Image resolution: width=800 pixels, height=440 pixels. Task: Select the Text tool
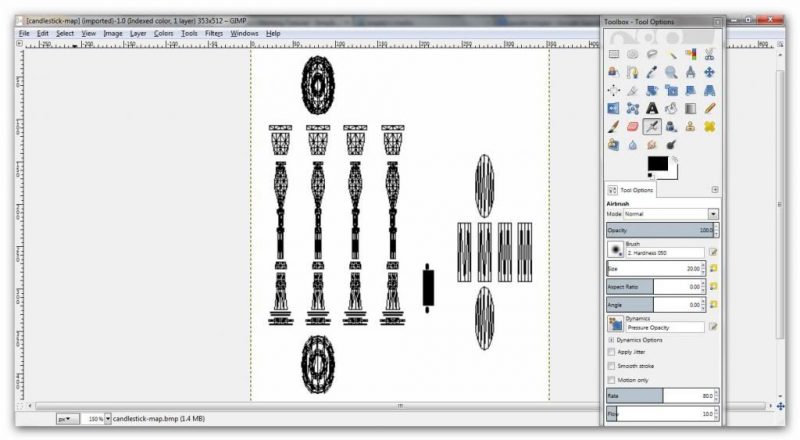(652, 108)
